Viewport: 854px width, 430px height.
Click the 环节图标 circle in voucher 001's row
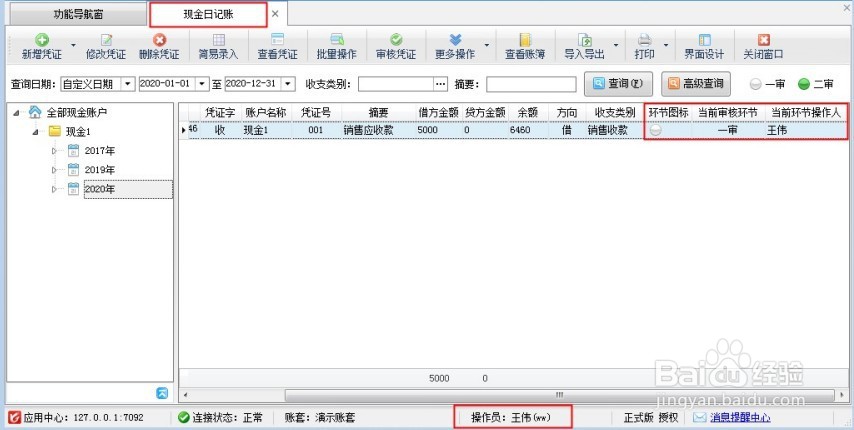pos(656,131)
